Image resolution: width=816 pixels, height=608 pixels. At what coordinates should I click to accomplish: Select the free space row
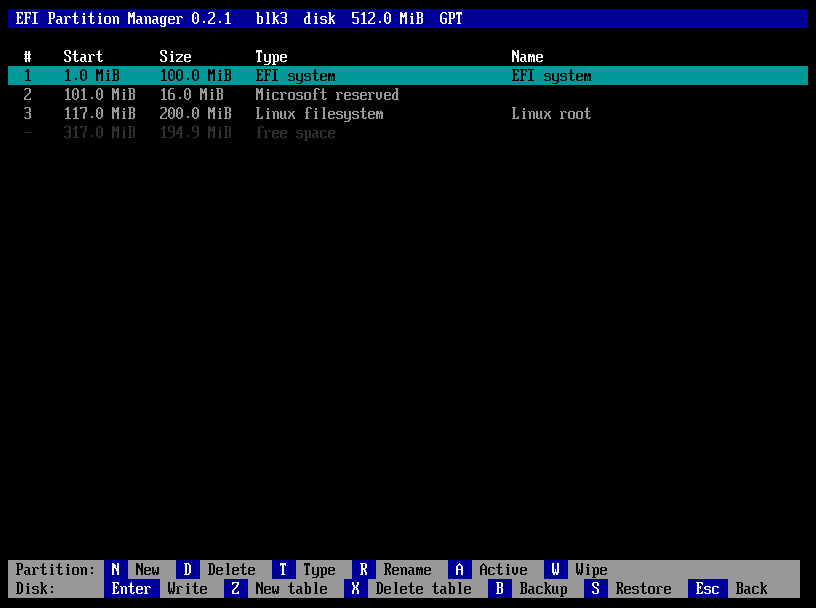click(408, 133)
